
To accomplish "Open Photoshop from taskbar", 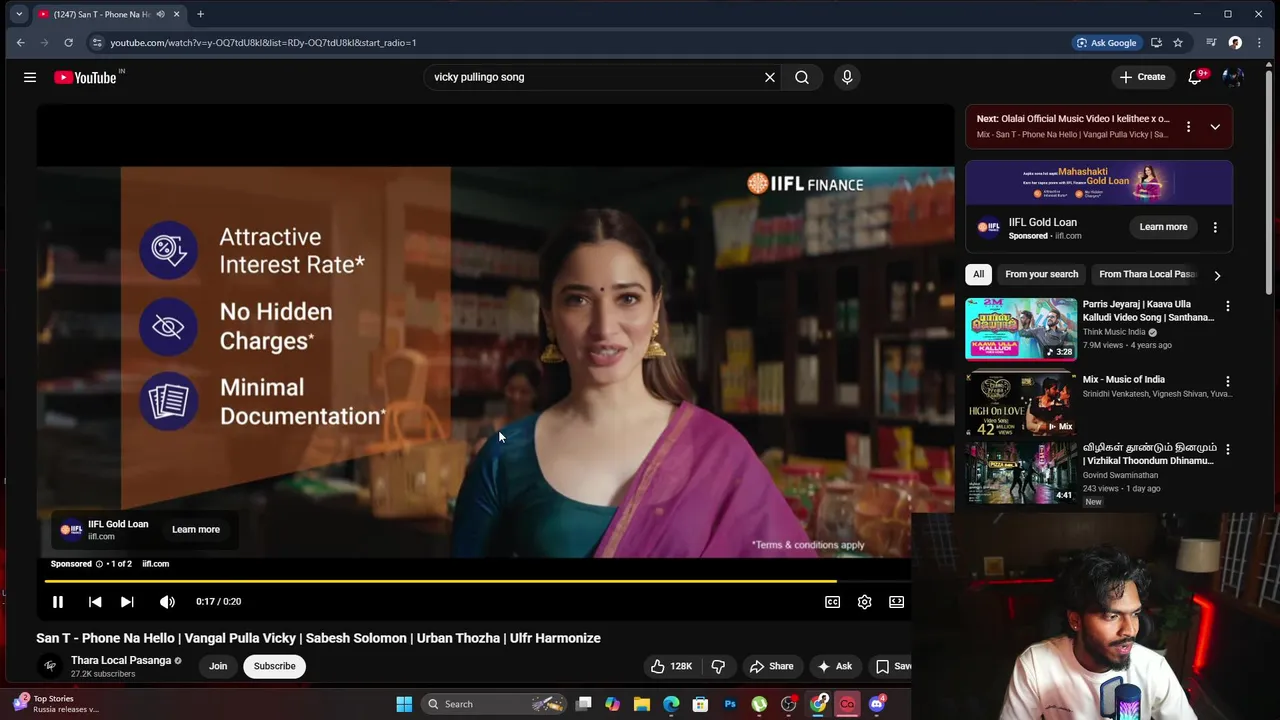I will [x=730, y=704].
